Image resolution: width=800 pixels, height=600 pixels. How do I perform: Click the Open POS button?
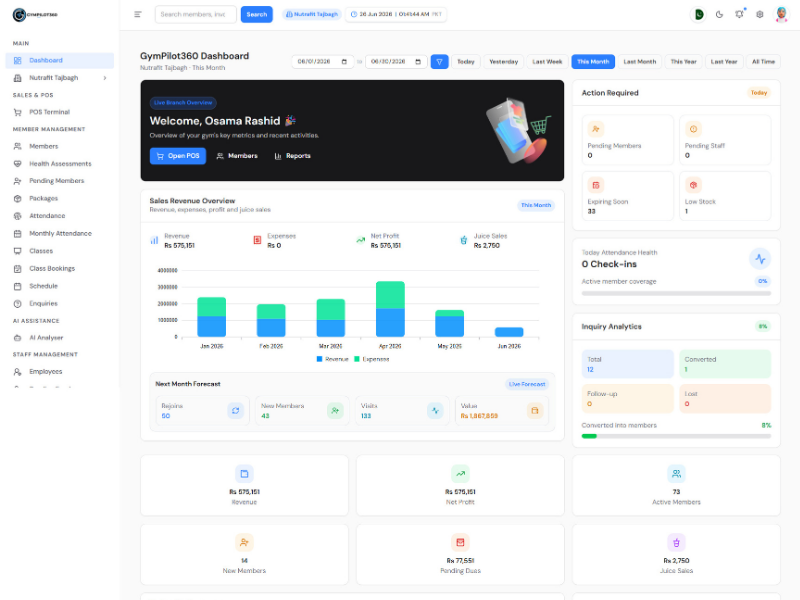click(x=178, y=156)
